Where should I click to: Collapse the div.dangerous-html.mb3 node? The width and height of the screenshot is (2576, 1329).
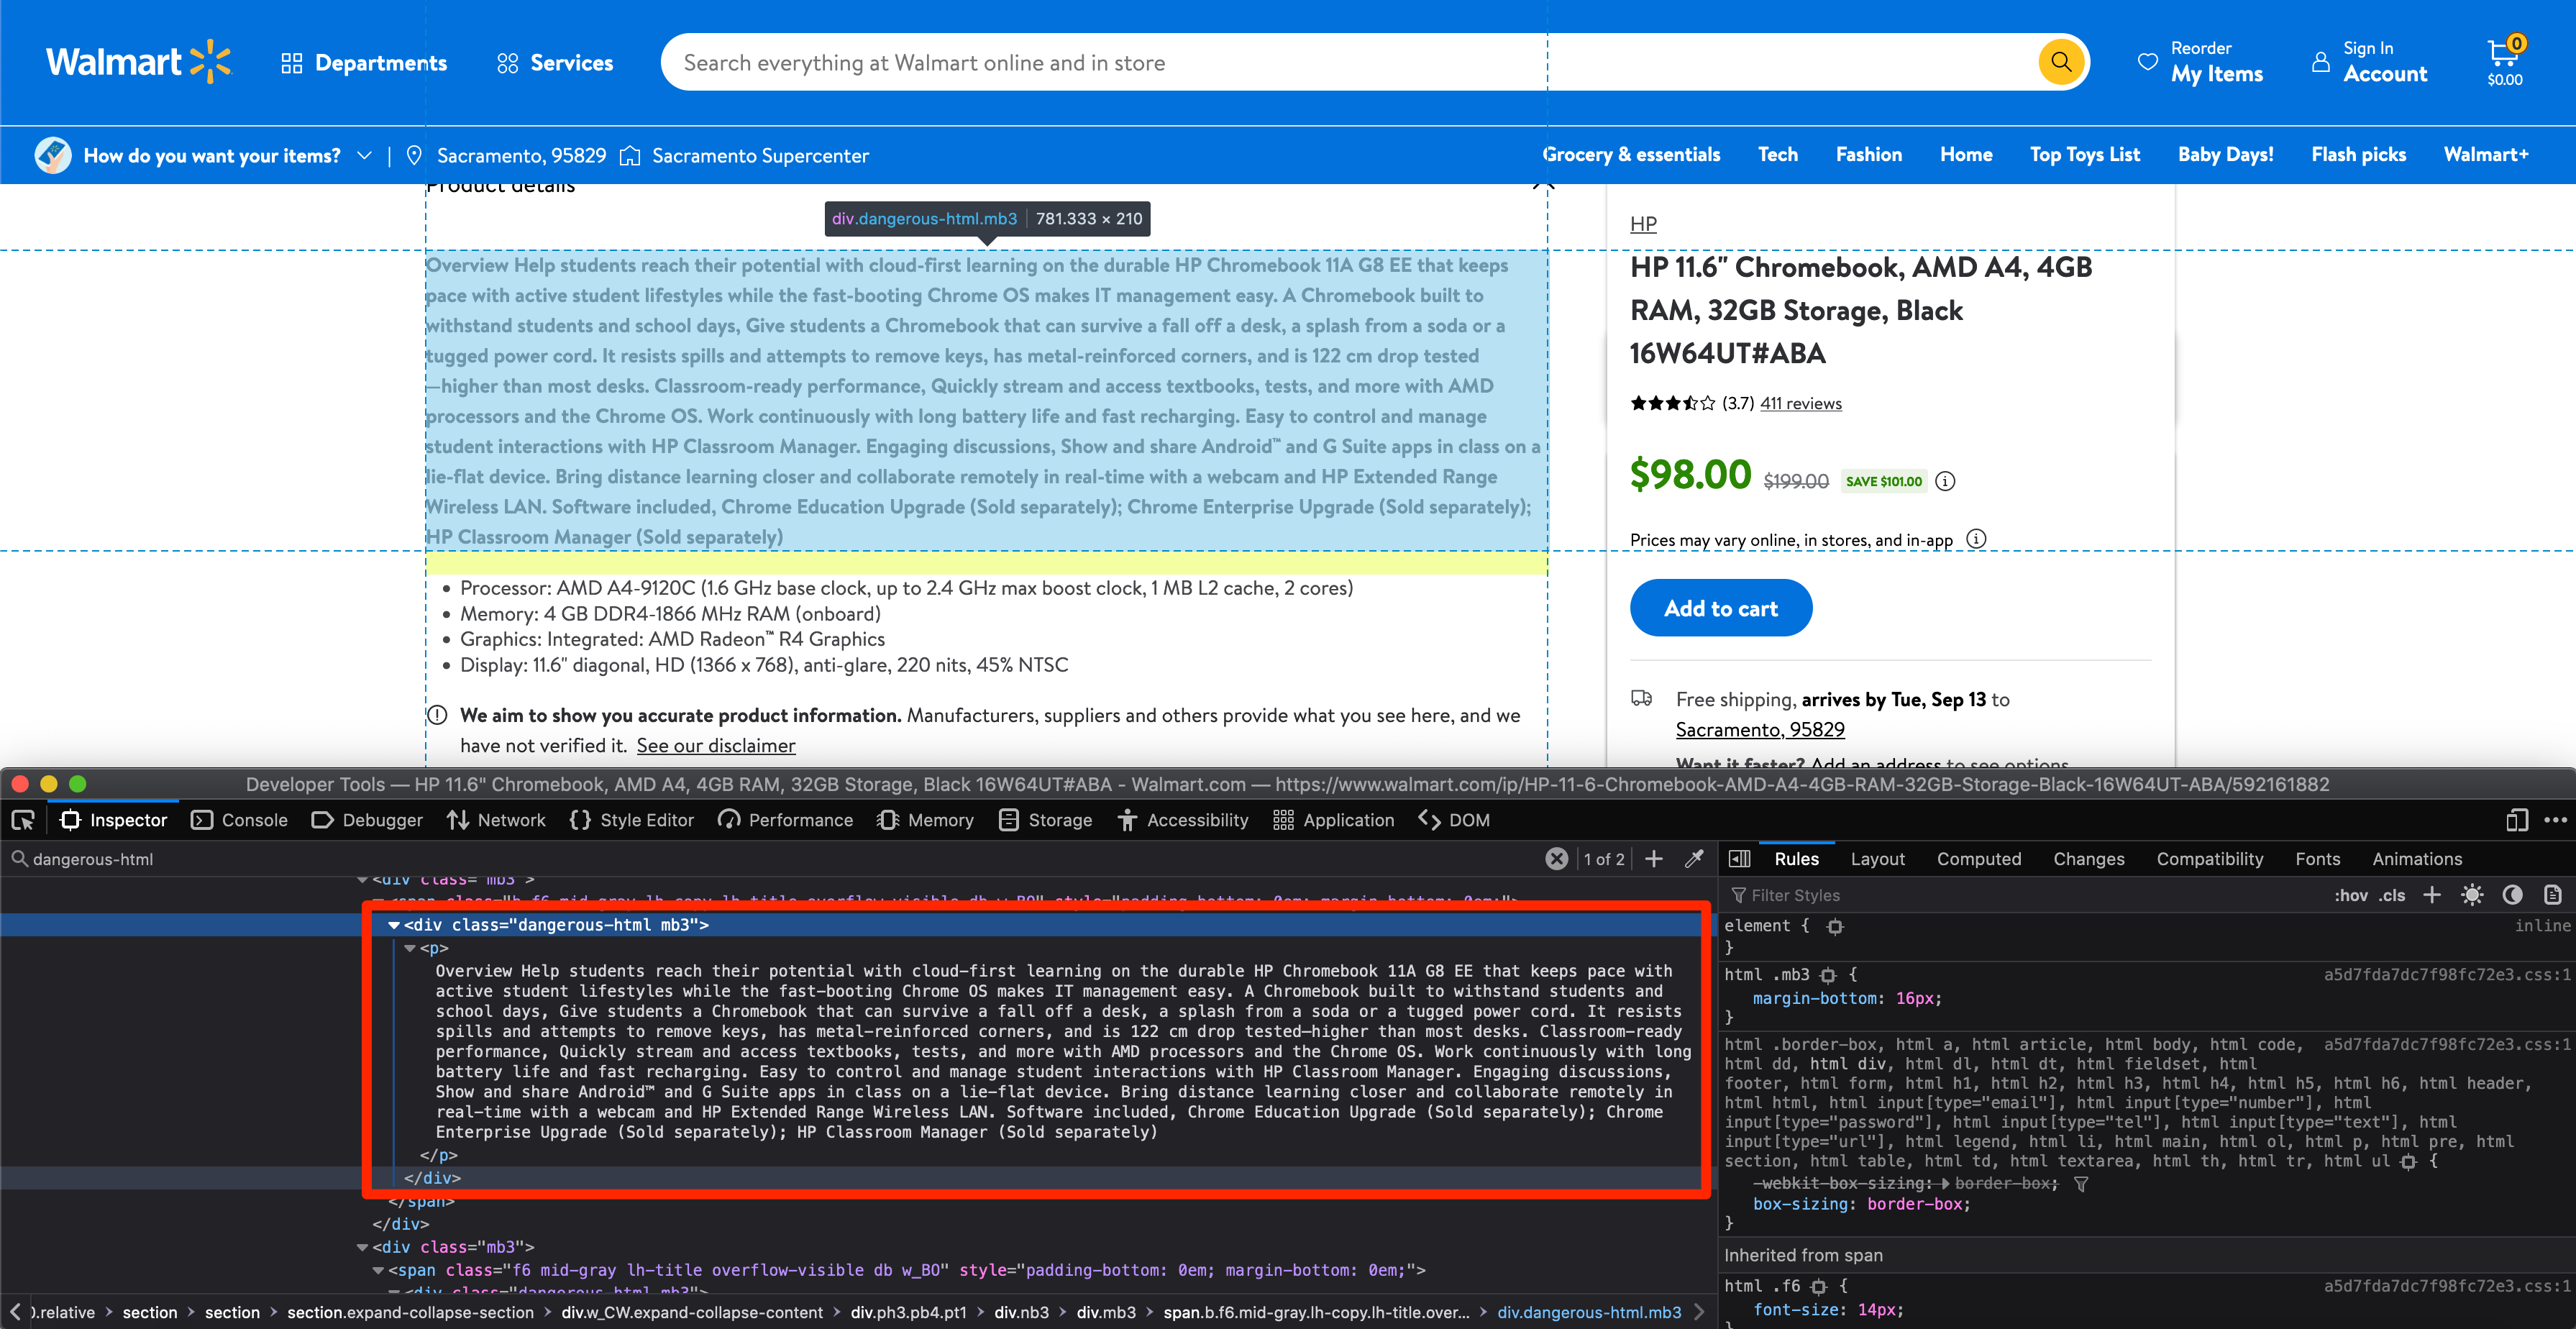coord(394,925)
